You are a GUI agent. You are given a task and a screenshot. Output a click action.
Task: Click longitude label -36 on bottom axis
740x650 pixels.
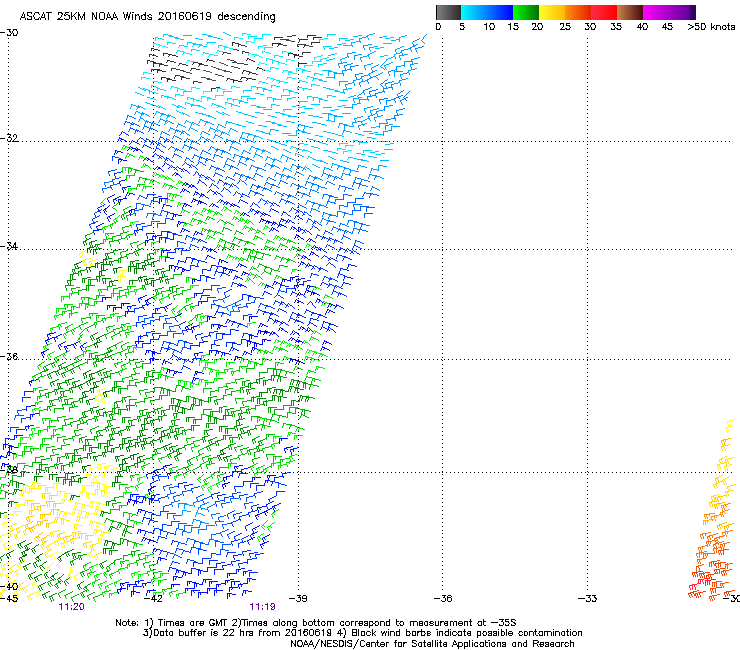[x=443, y=599]
